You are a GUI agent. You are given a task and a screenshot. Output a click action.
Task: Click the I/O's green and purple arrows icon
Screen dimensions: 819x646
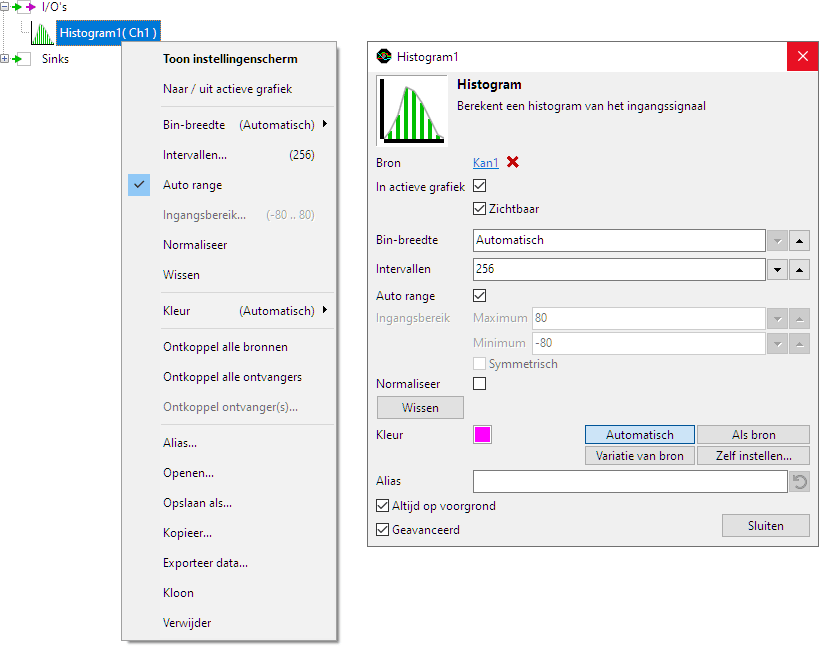point(24,7)
